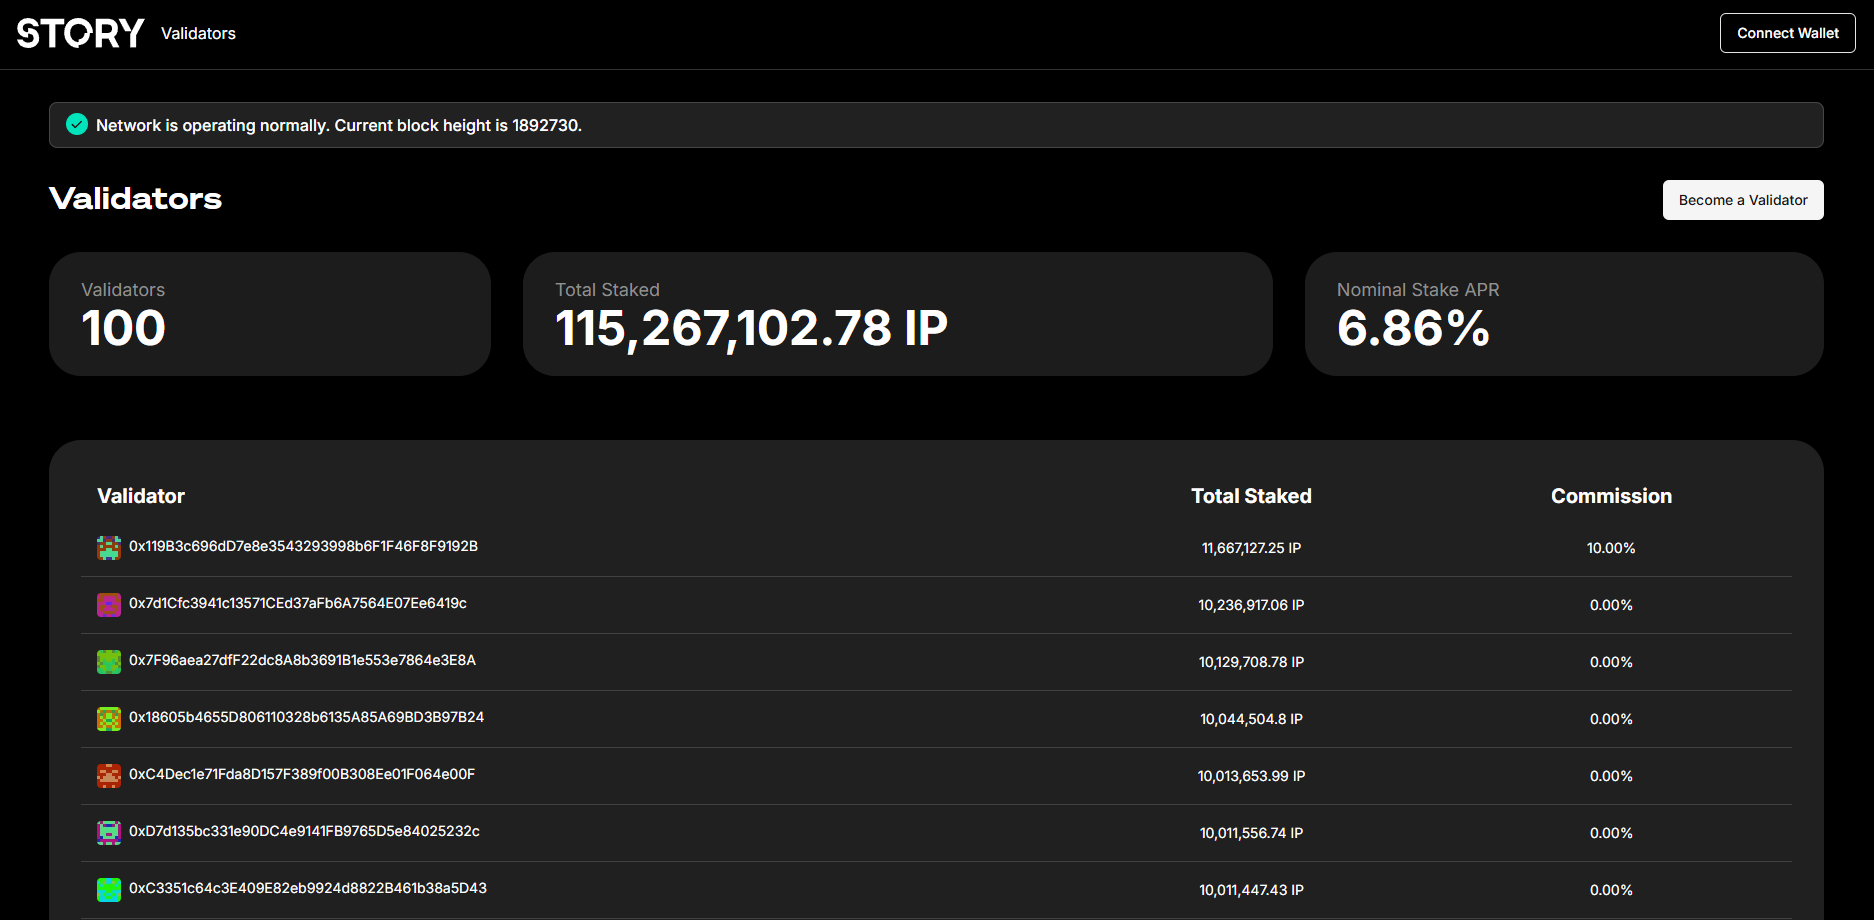Click the Validator column header

coord(141,496)
